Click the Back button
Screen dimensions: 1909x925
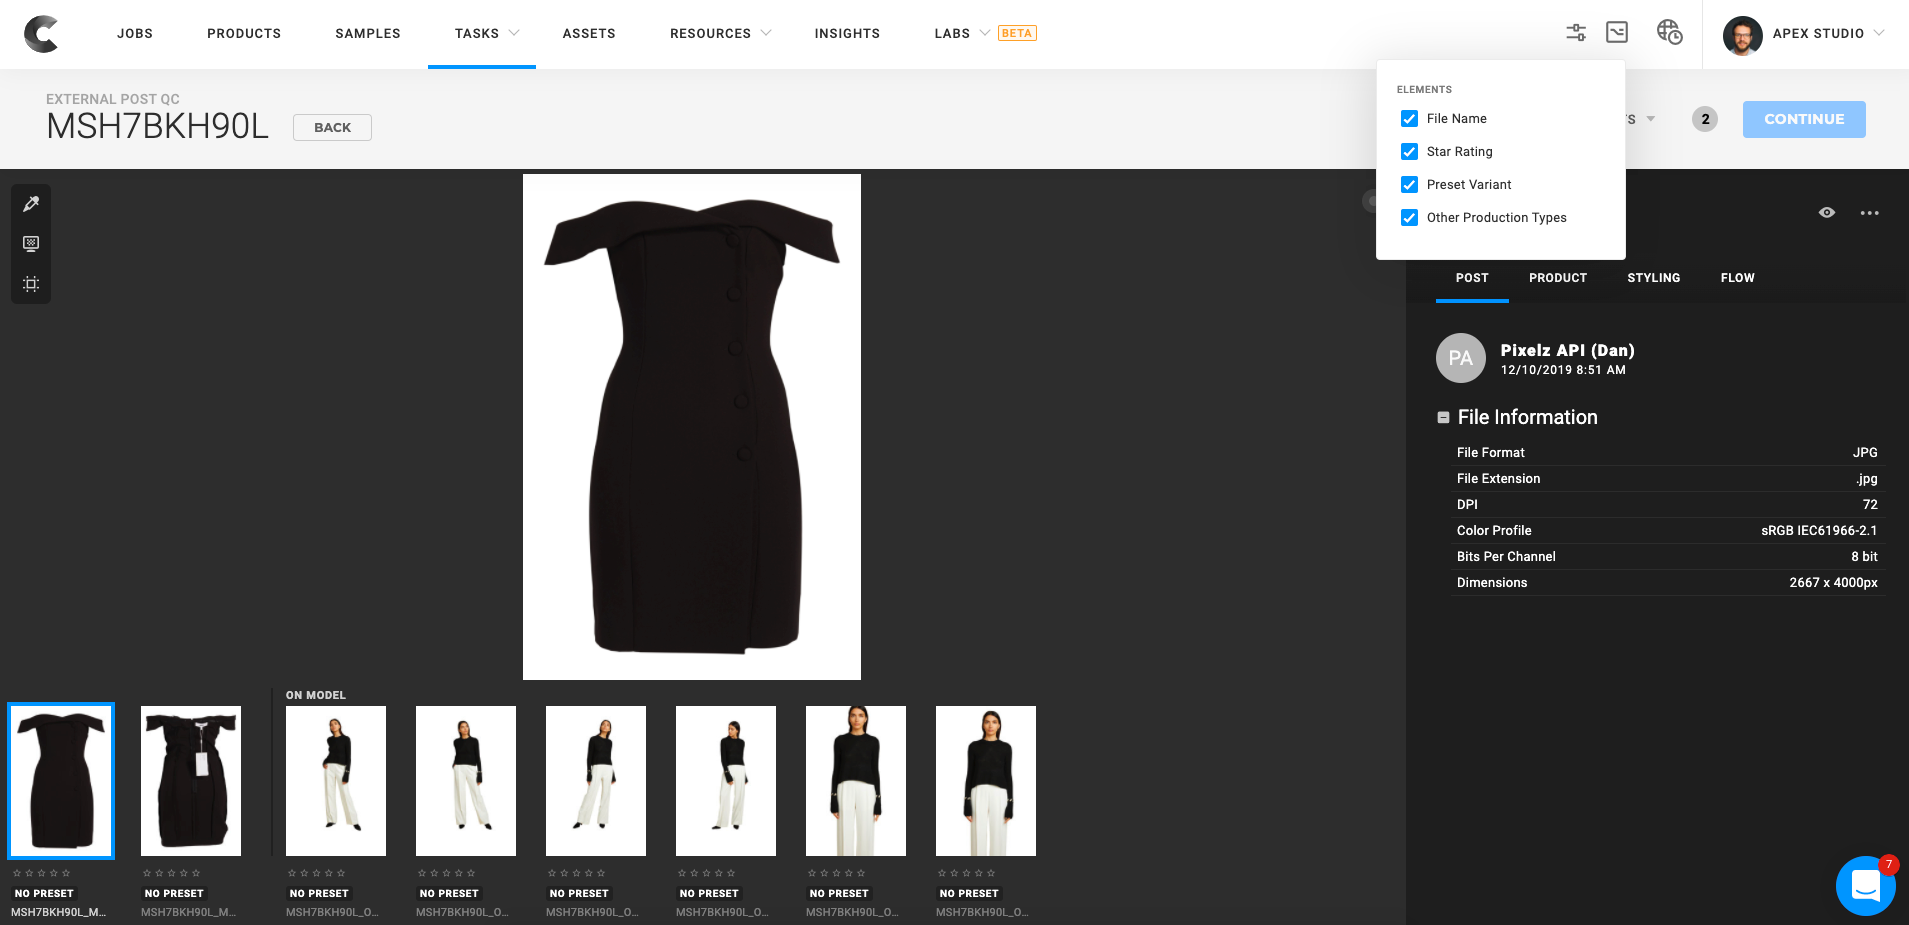pos(332,128)
